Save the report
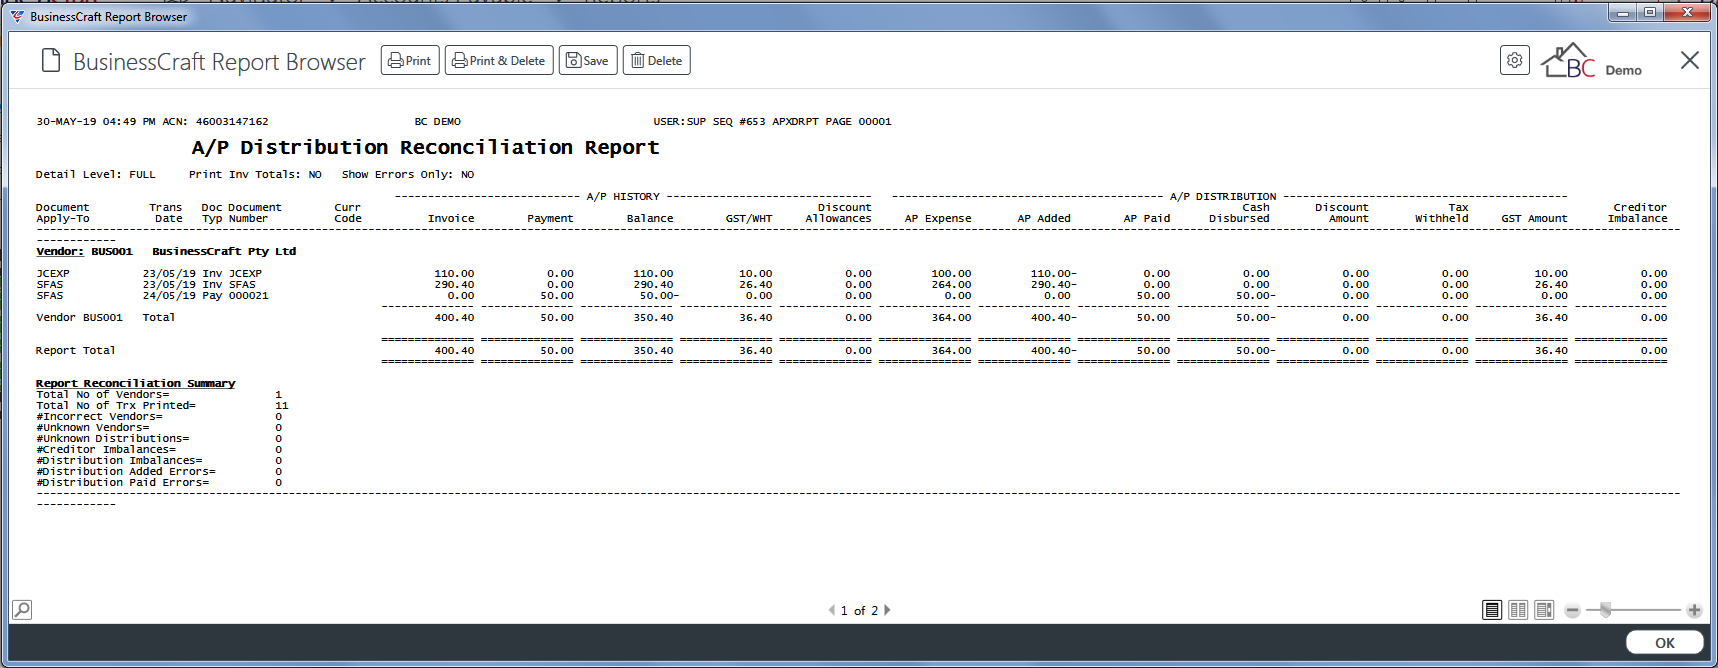 [x=588, y=61]
